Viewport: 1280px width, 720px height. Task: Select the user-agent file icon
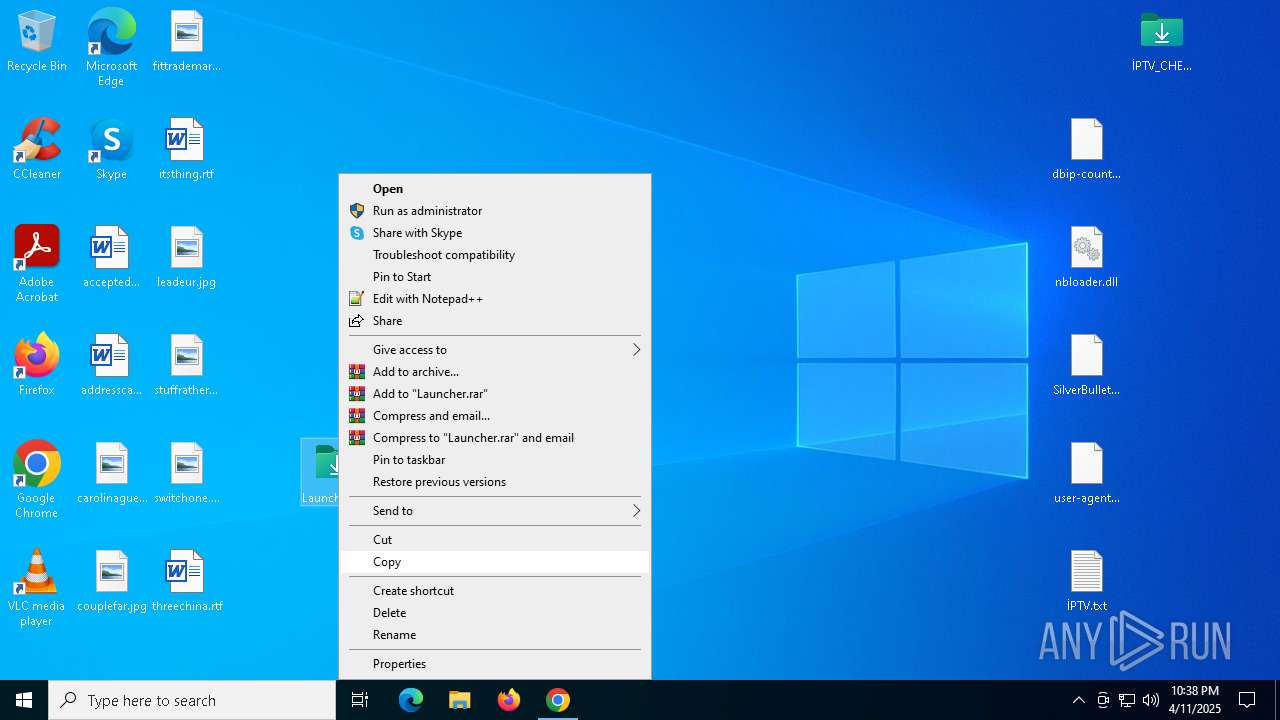click(x=1087, y=474)
